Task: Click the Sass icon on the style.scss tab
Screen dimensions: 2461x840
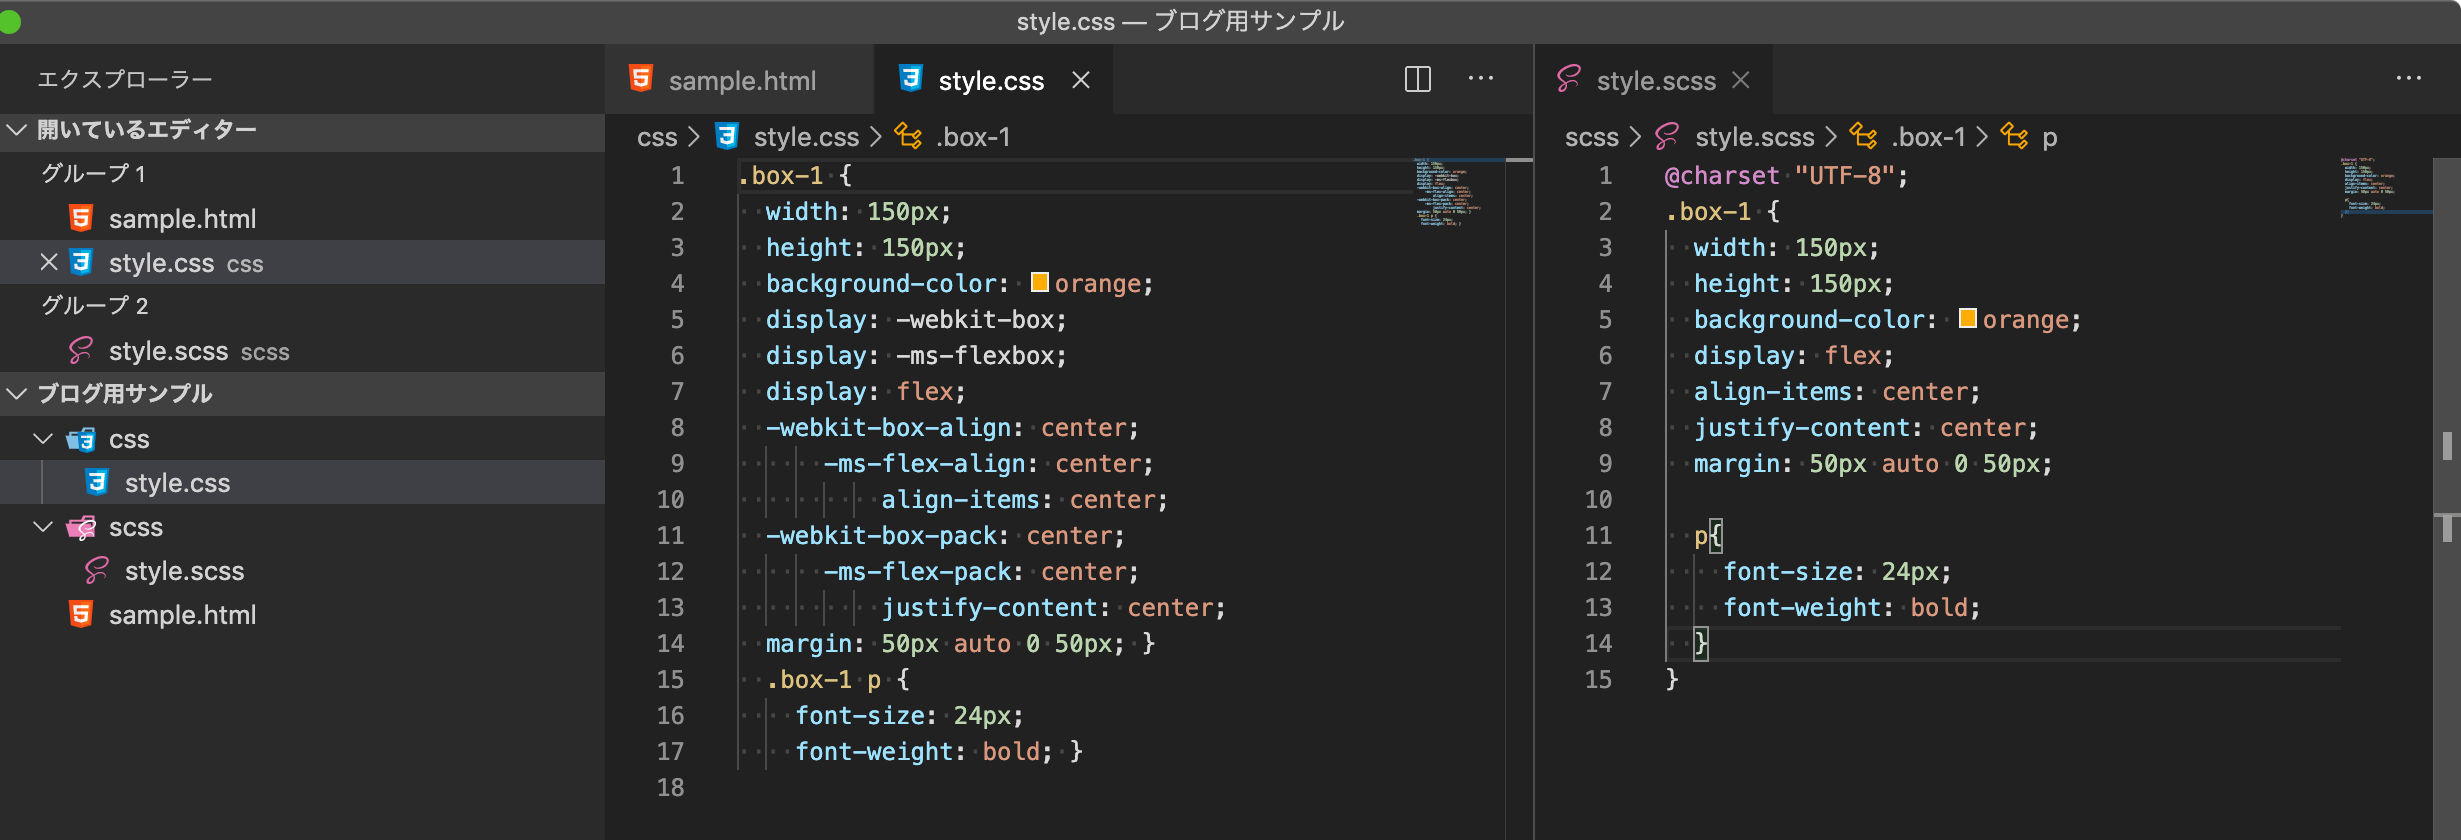Action: [x=1569, y=79]
